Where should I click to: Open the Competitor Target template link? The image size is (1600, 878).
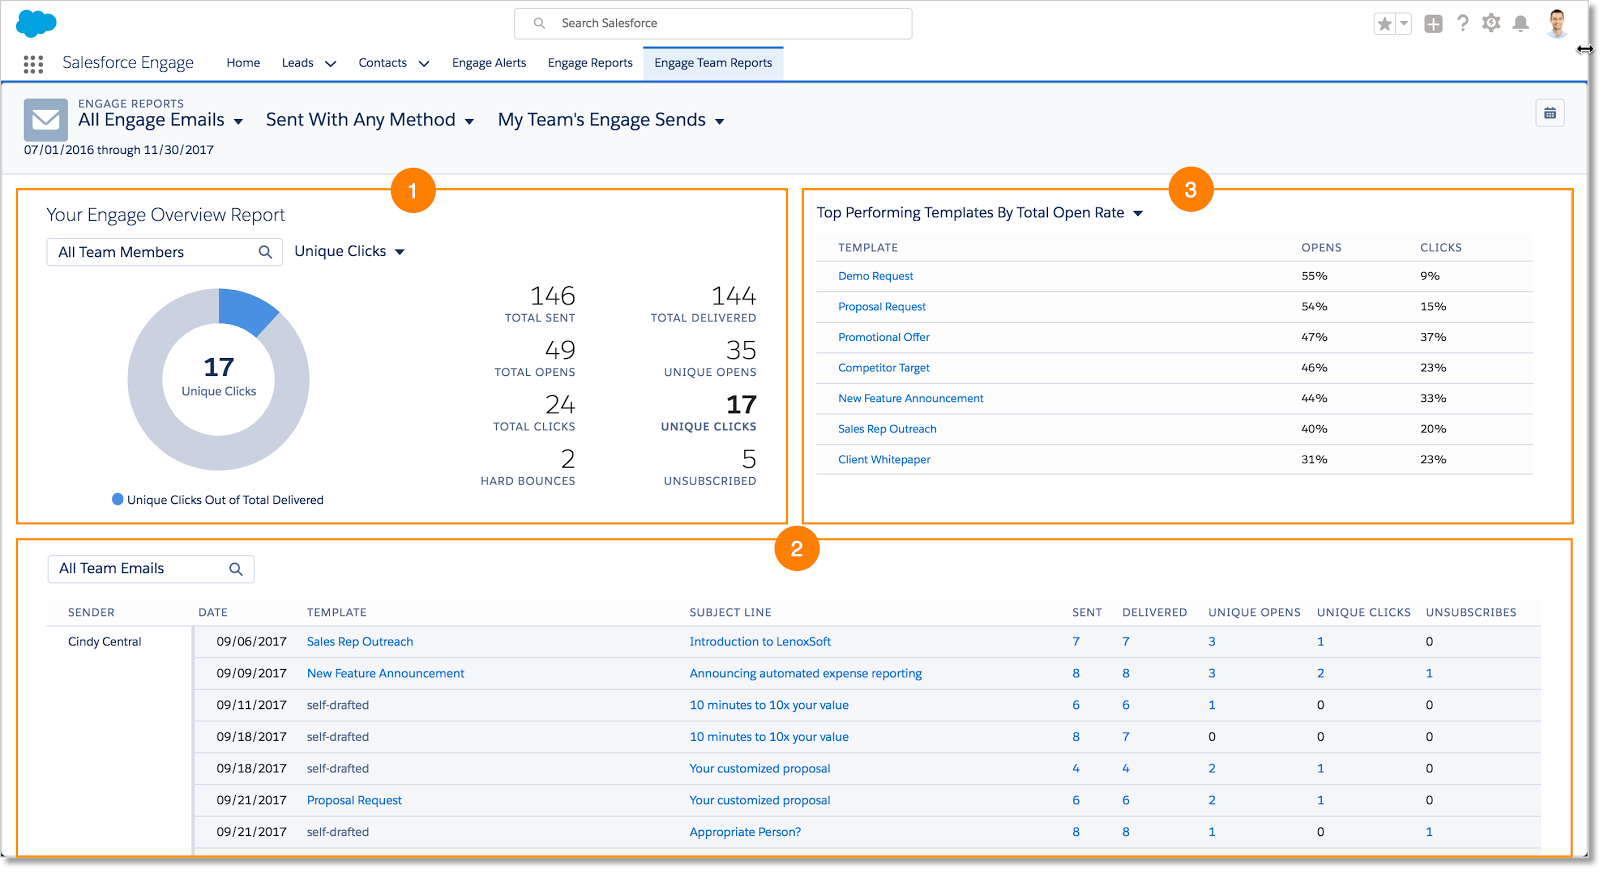click(x=884, y=368)
